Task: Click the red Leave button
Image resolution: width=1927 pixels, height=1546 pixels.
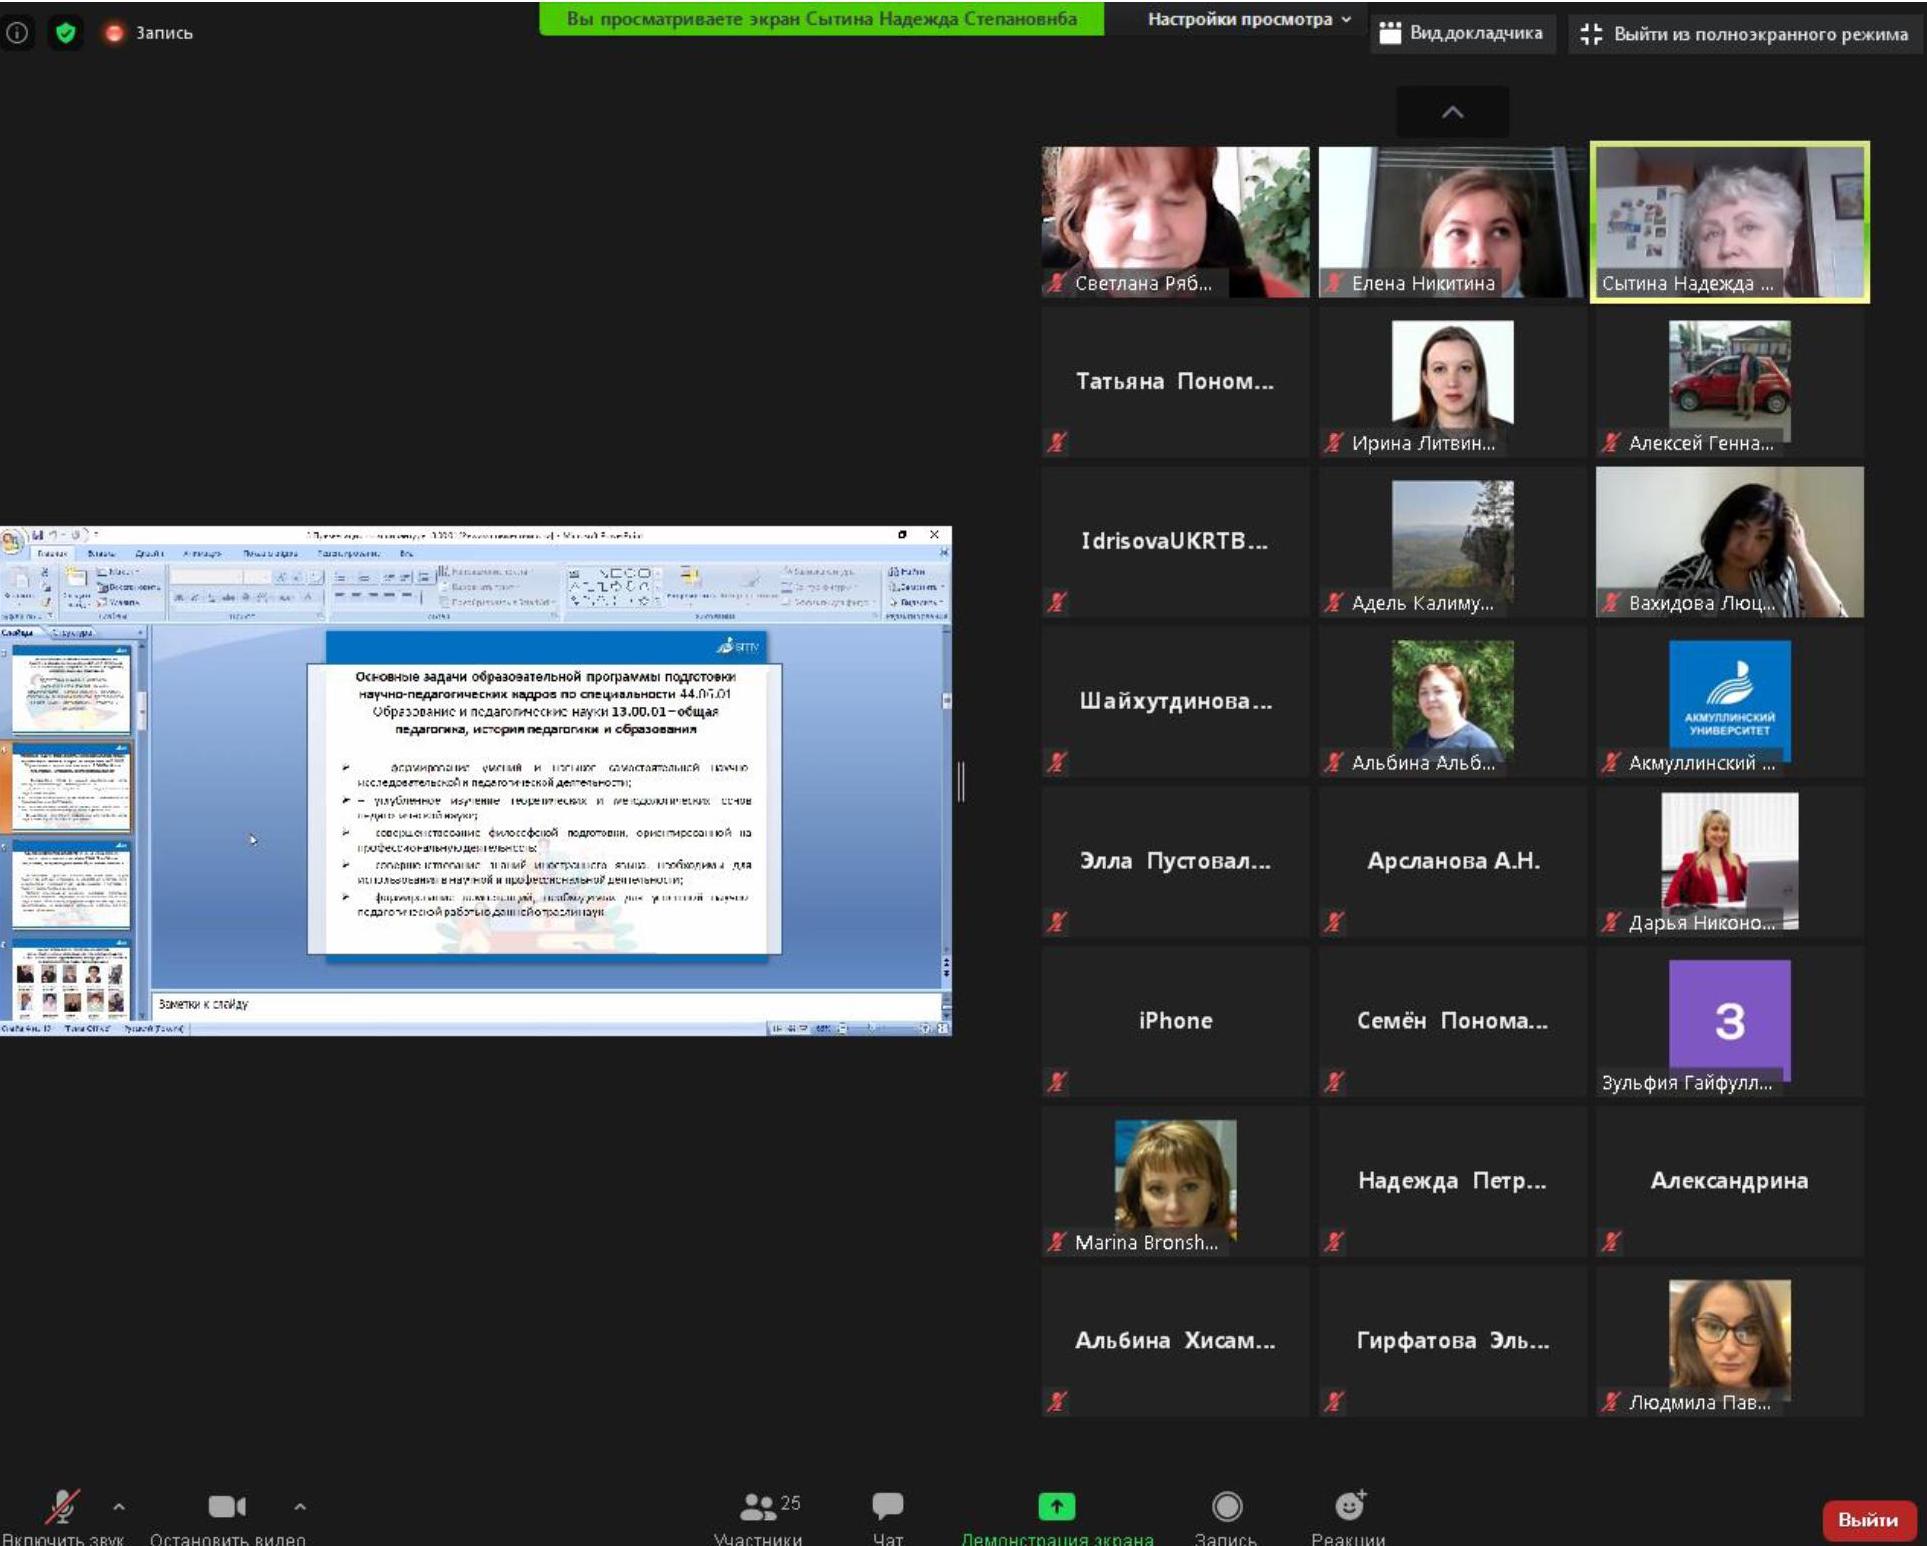Action: click(1866, 1519)
